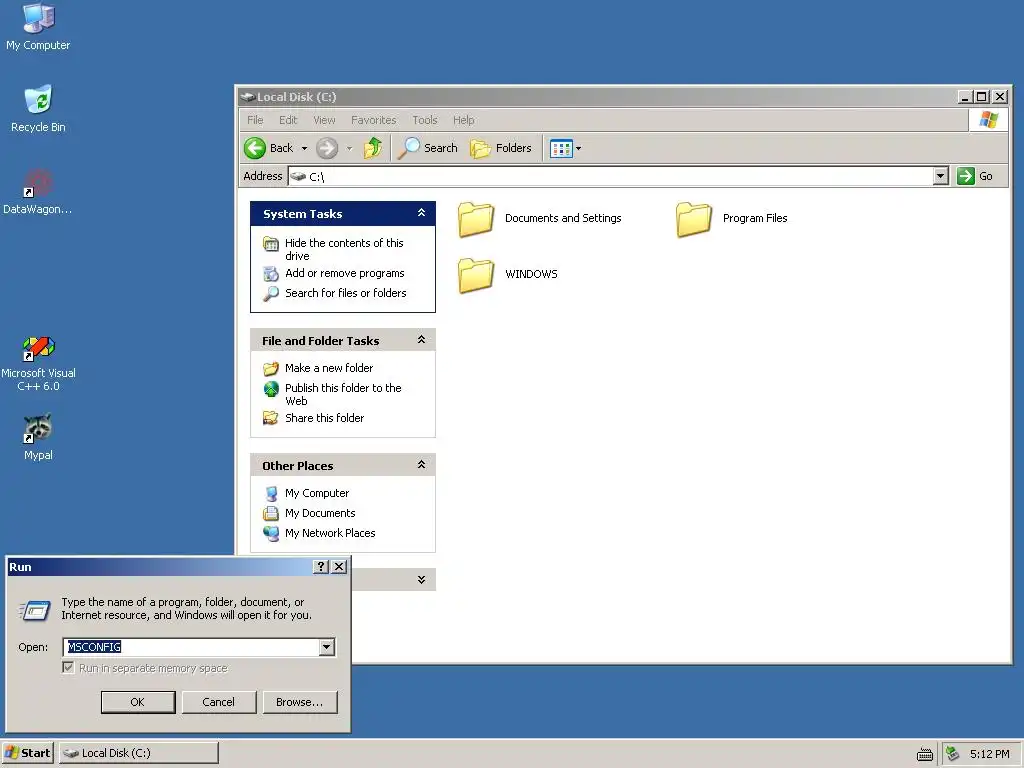Click Browse... in the Run dialog
Screen dimensions: 1024x768
300,702
